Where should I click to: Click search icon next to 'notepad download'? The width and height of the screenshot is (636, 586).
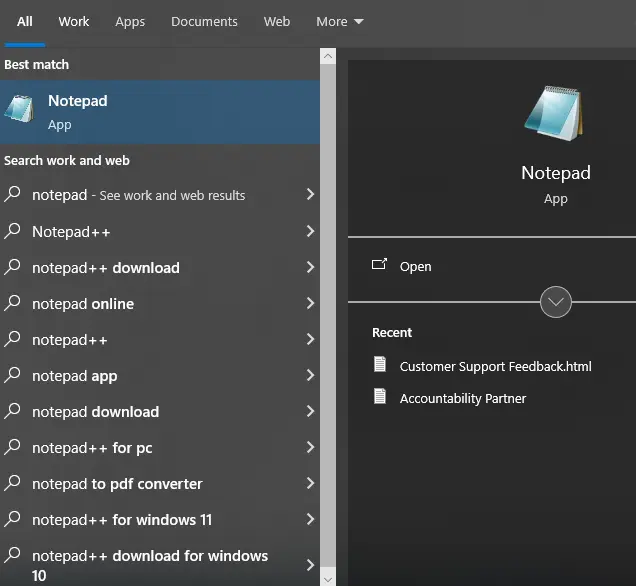pos(12,411)
